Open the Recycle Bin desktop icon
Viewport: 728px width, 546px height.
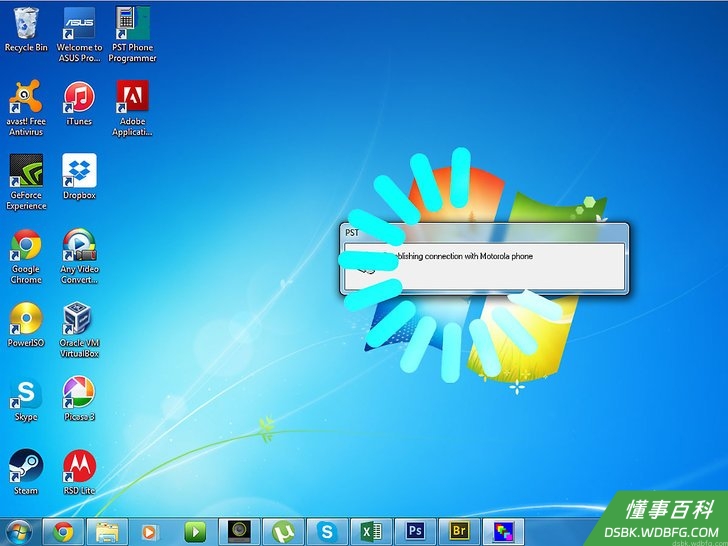(x=26, y=29)
